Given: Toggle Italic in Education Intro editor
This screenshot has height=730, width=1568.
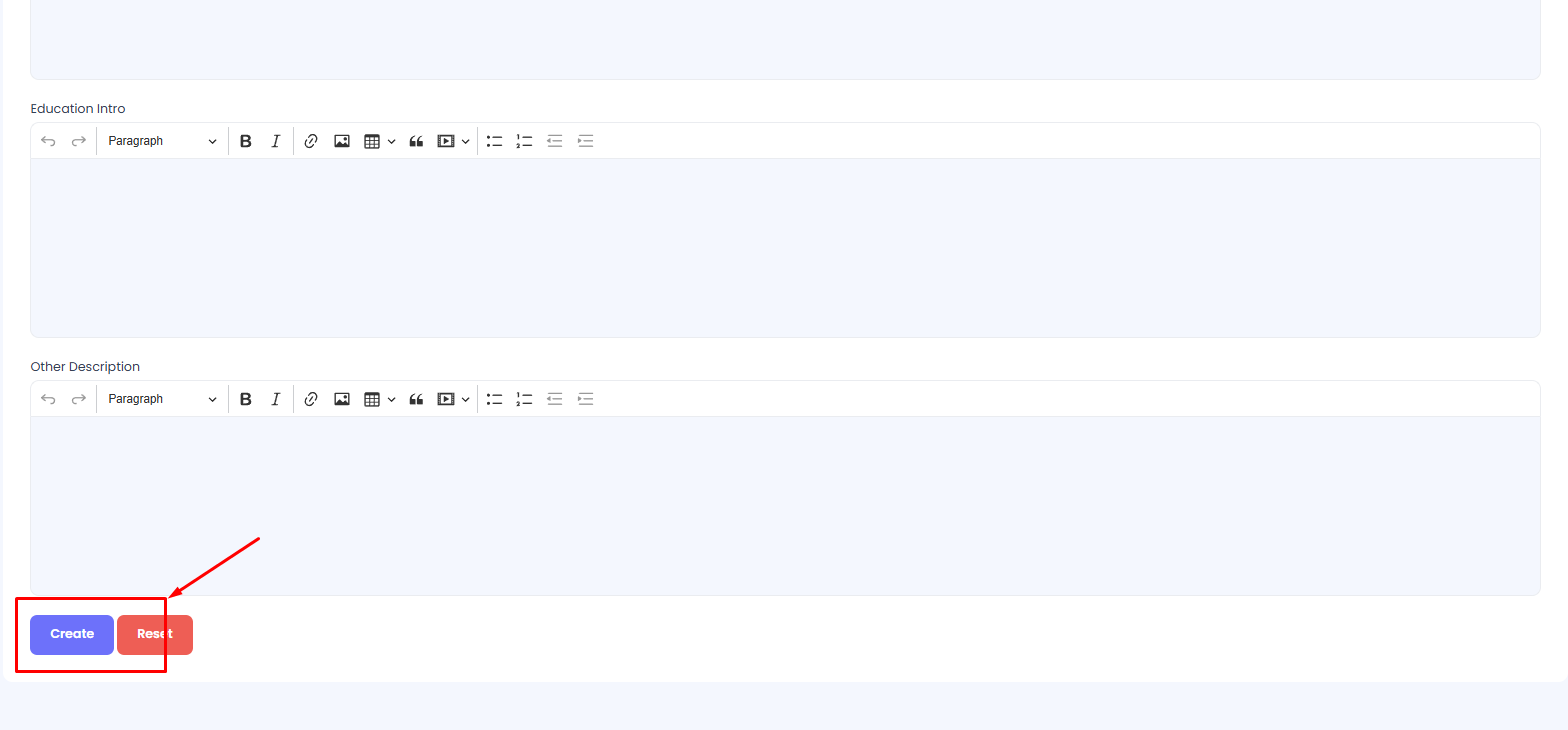Looking at the screenshot, I should [276, 141].
